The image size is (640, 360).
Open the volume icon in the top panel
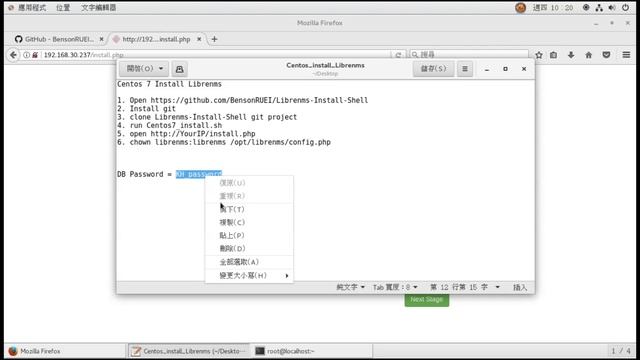tap(612, 8)
